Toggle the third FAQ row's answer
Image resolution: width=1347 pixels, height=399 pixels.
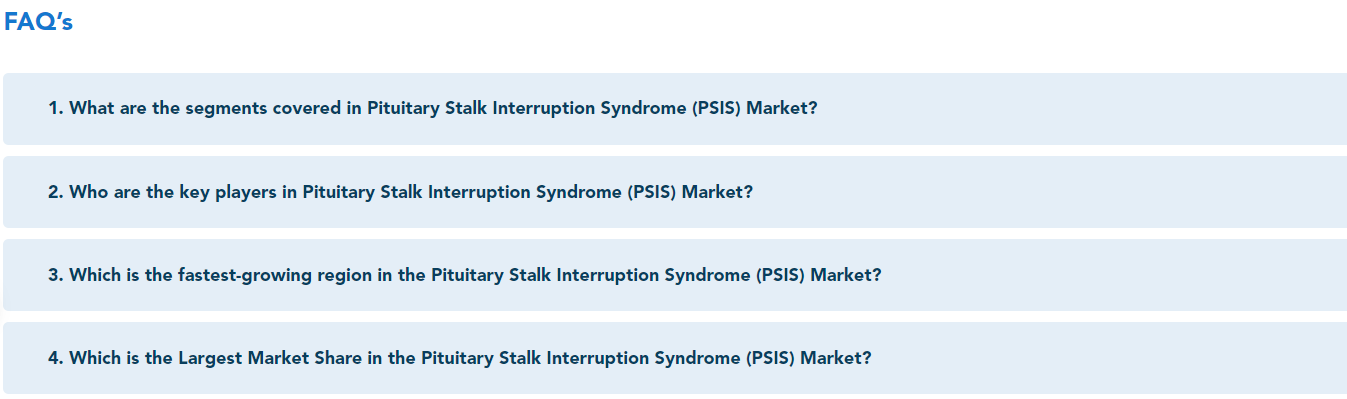pyautogui.click(x=675, y=275)
